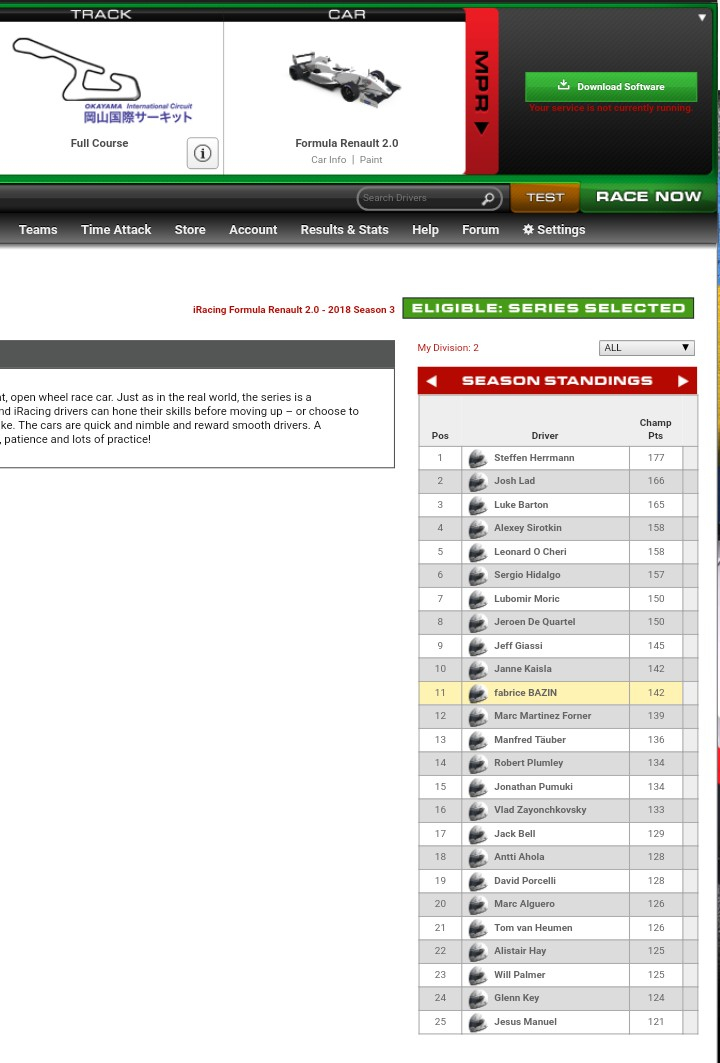Image resolution: width=720 pixels, height=1063 pixels.
Task: Select driver name Marc Alguero
Action: [524, 904]
